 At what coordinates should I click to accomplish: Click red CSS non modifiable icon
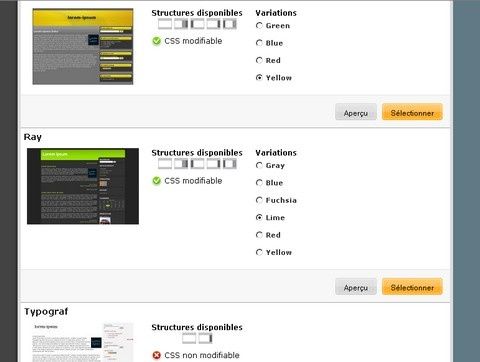click(156, 355)
